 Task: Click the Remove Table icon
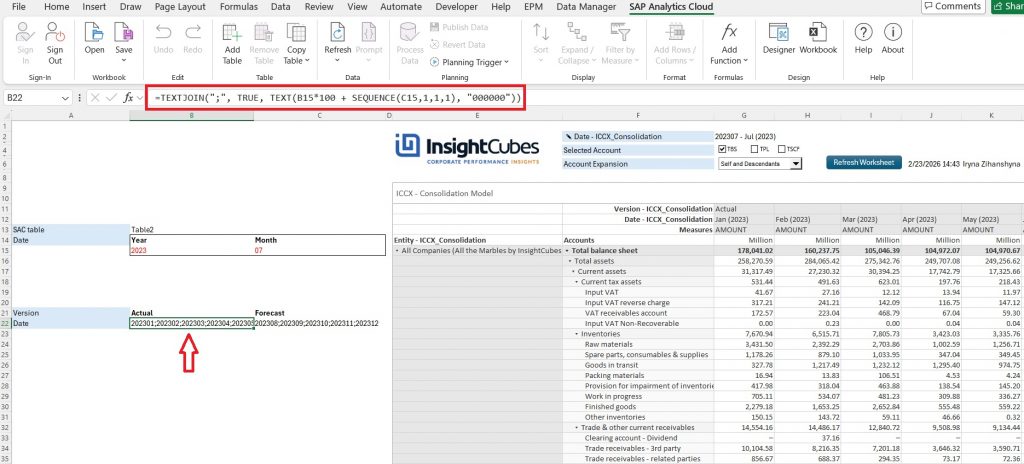(263, 33)
